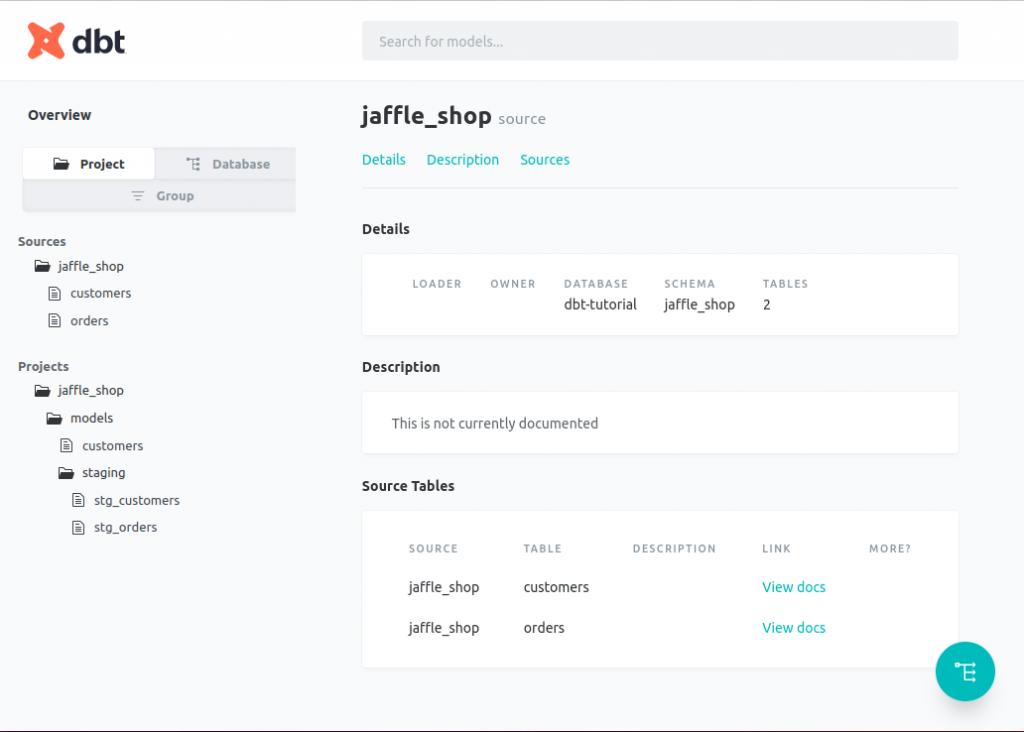Open the stg_orders model
1024x732 pixels.
pos(125,527)
